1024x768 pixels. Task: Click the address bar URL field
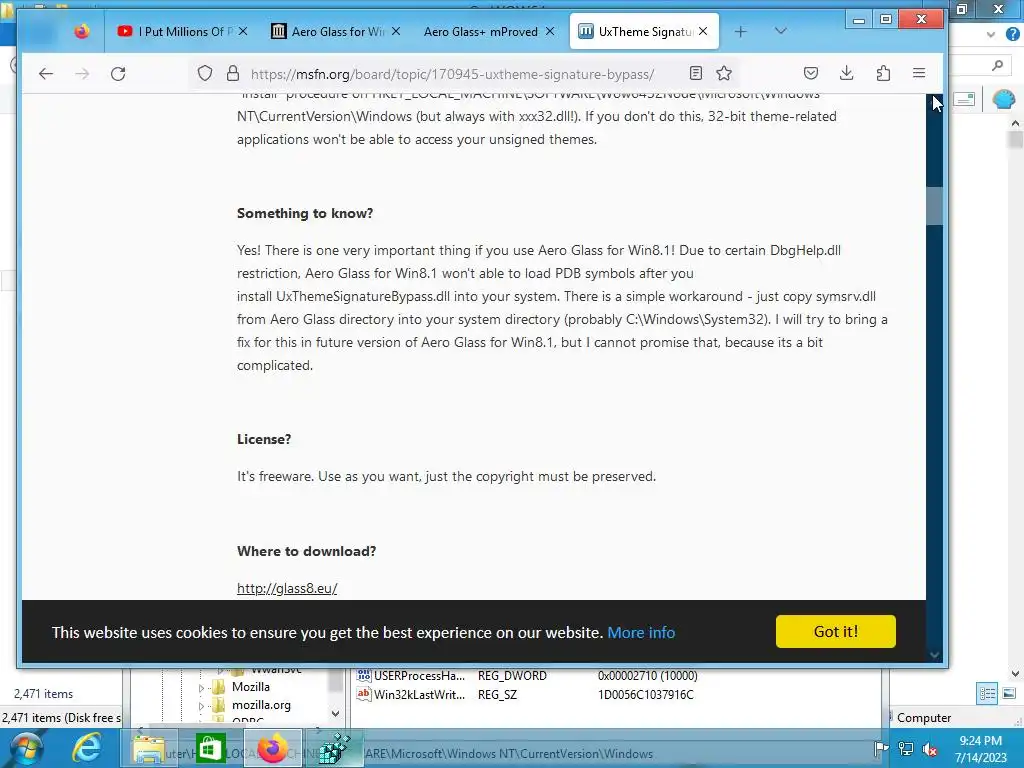tap(452, 74)
